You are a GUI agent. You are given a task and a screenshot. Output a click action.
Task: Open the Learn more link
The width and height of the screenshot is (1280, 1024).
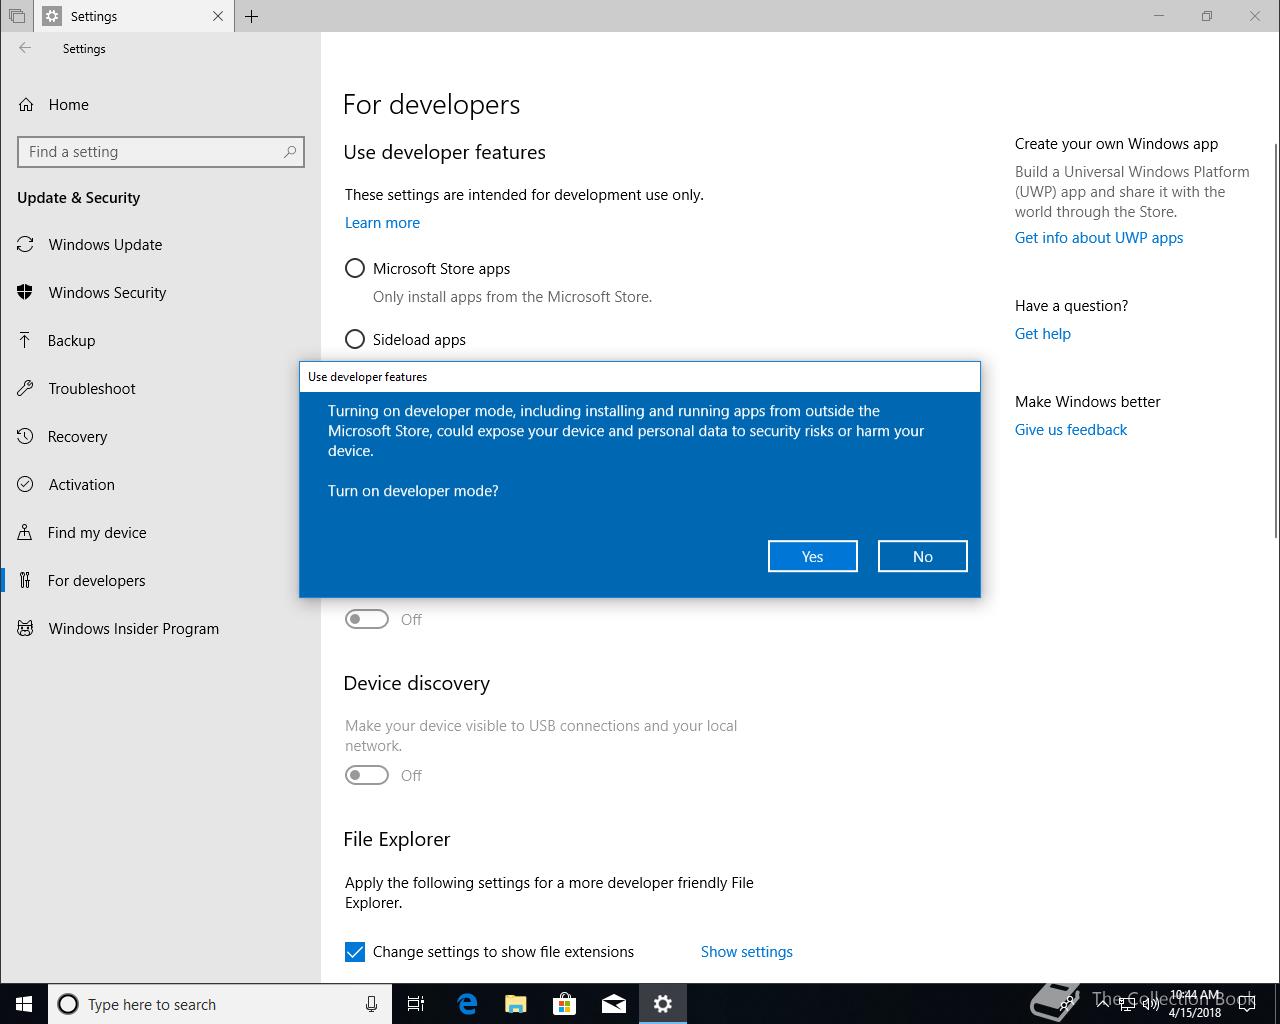(x=382, y=223)
